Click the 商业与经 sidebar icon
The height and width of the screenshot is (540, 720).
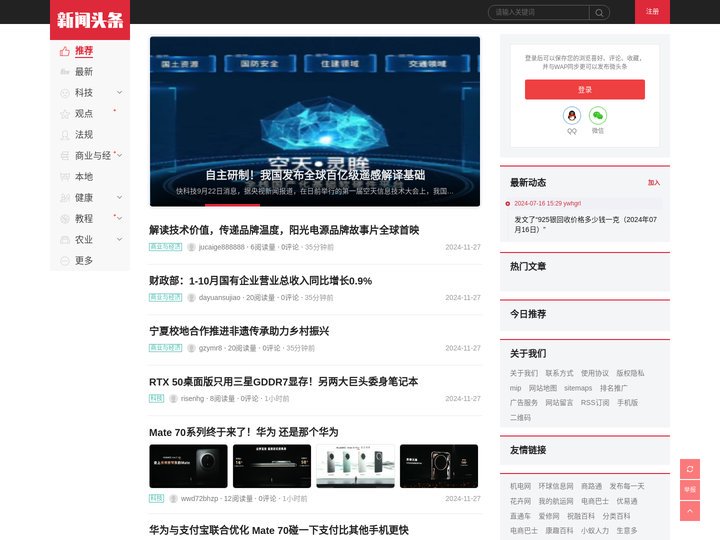pos(65,156)
